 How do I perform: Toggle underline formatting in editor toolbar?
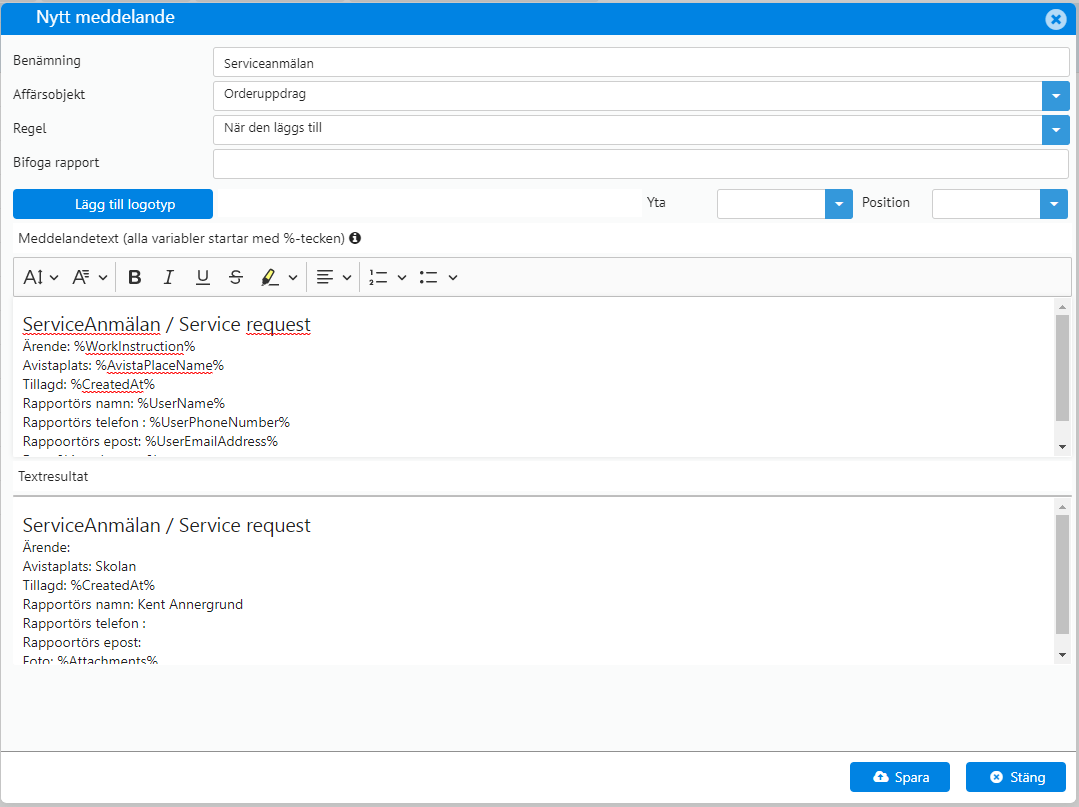[x=202, y=277]
